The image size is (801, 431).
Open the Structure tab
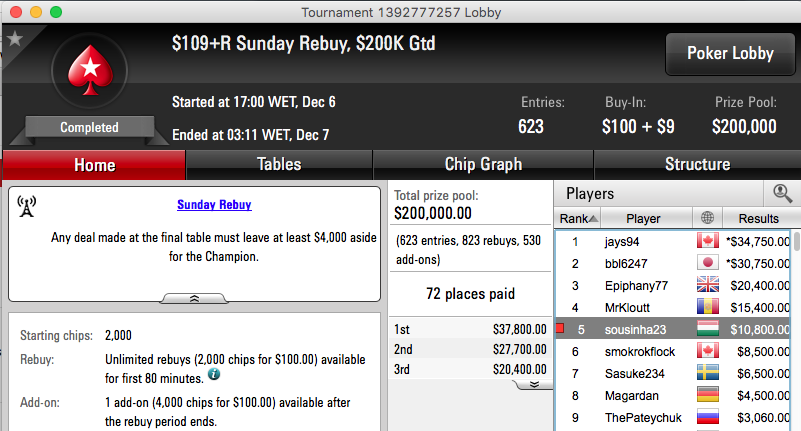click(697, 164)
